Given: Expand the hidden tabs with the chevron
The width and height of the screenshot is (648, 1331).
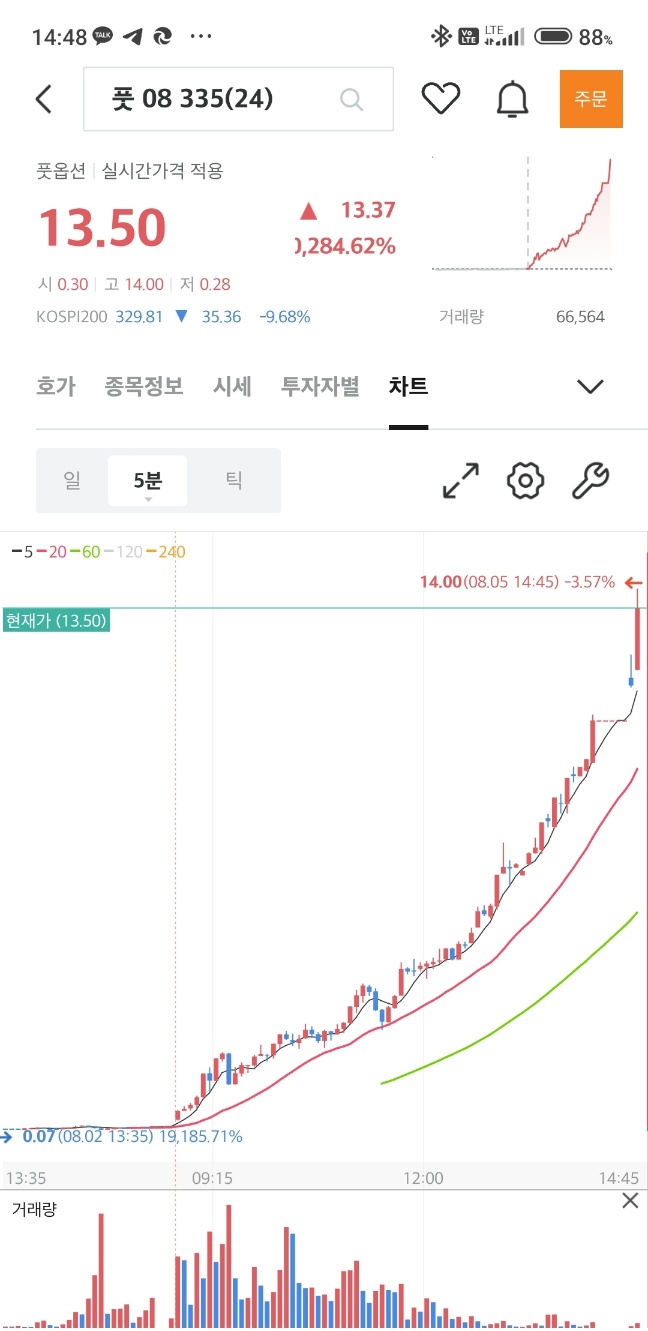Looking at the screenshot, I should click(x=590, y=387).
